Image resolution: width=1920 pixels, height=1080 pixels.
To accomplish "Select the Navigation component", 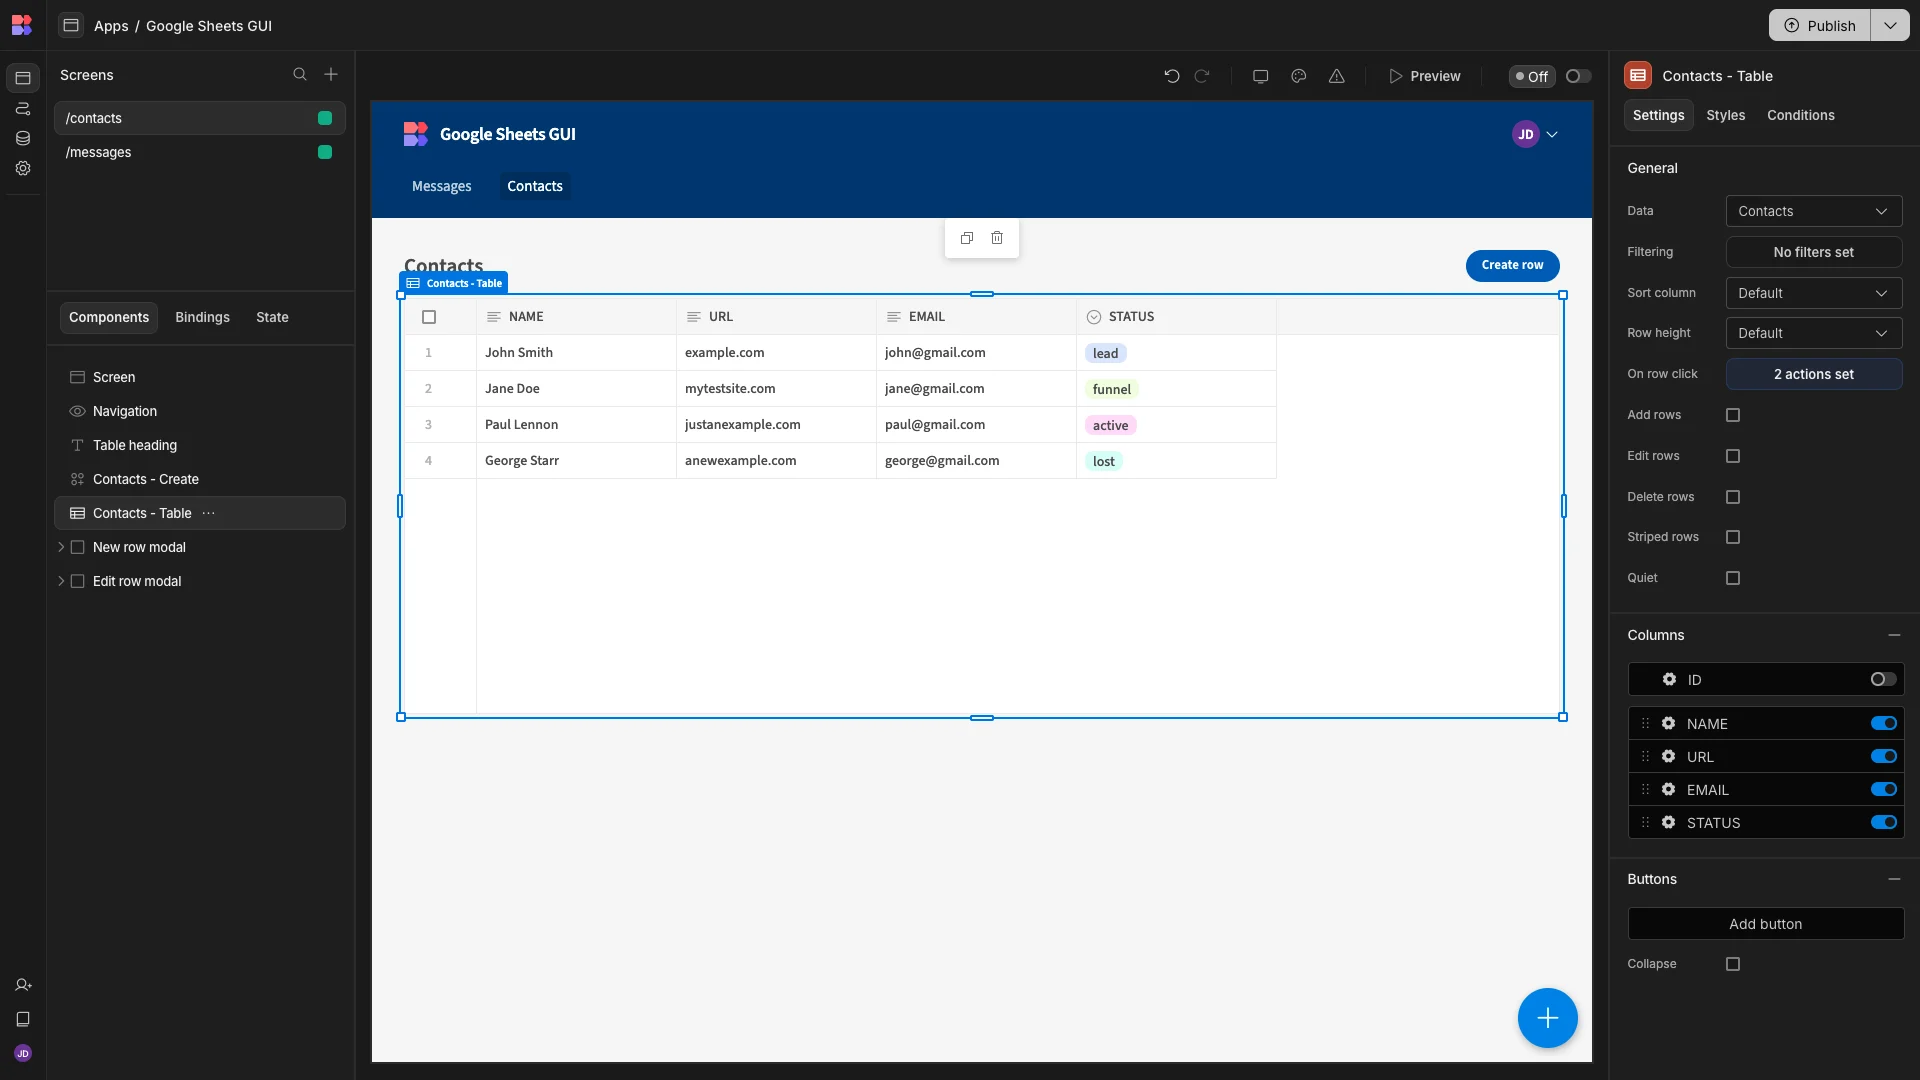I will (200, 411).
